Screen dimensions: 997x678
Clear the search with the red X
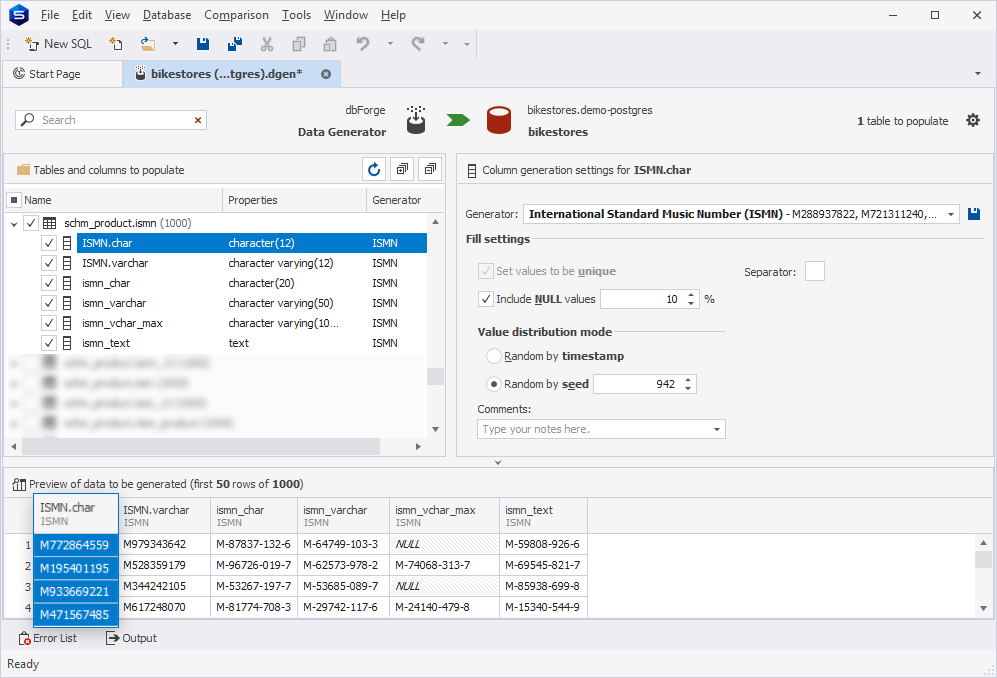click(198, 120)
